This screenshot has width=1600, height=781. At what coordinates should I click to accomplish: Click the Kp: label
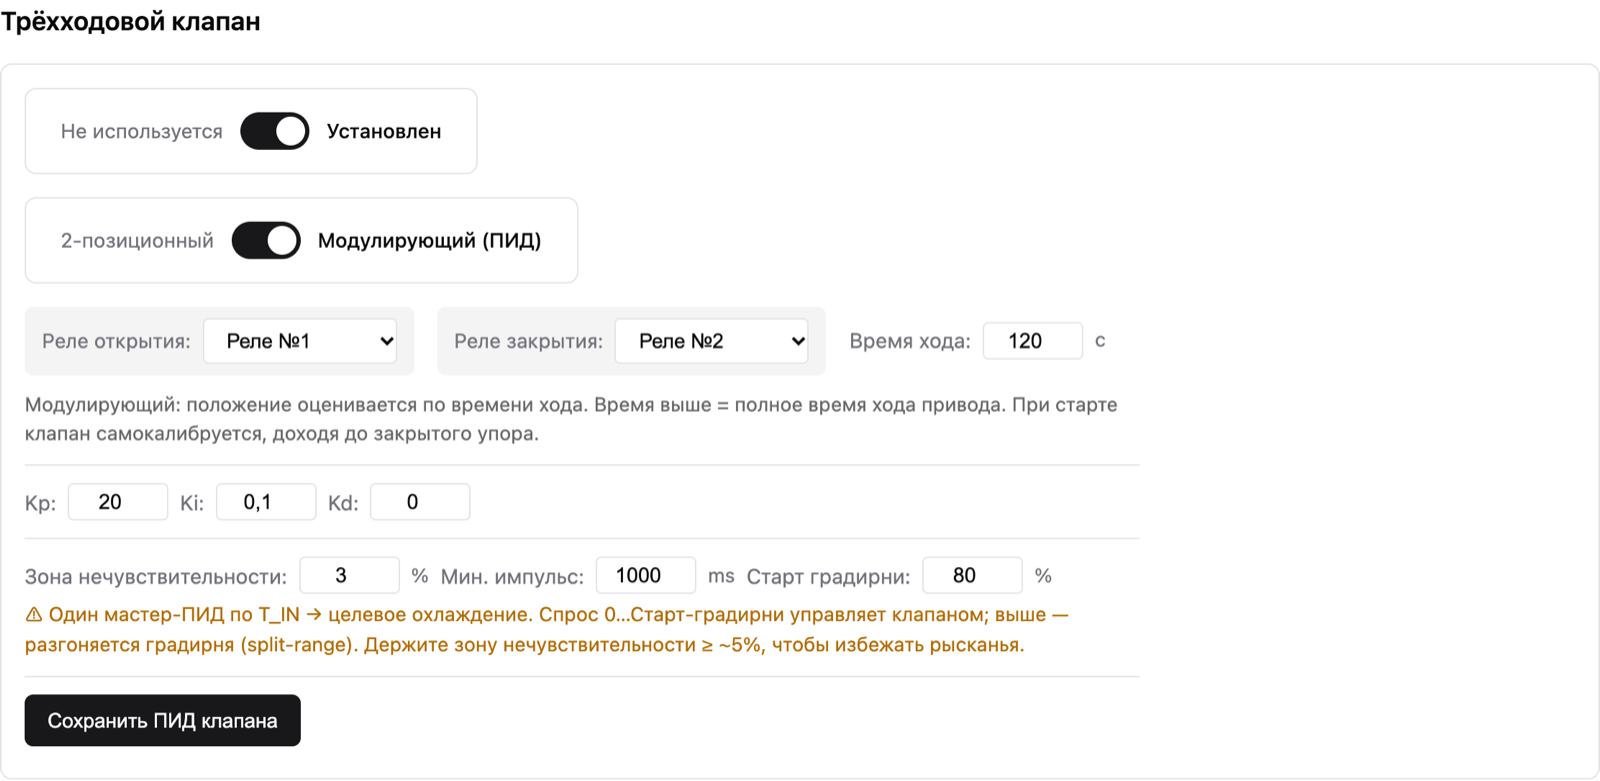(x=41, y=503)
